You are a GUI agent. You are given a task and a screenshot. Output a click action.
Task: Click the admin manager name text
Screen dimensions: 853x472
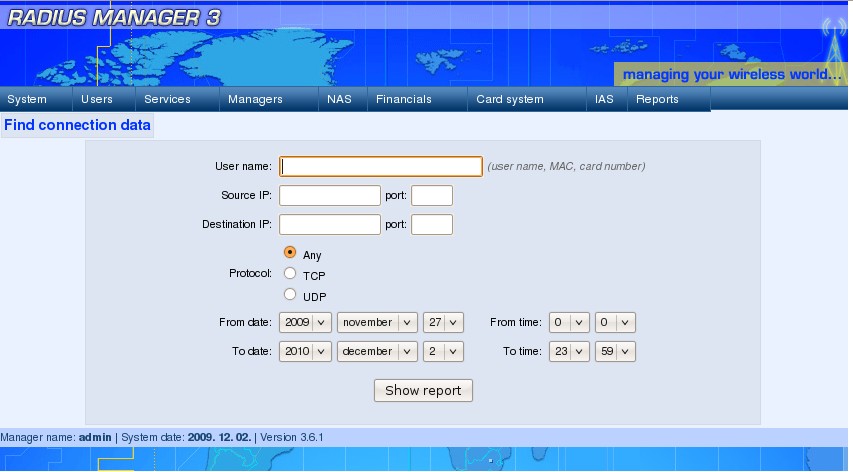pos(95,437)
